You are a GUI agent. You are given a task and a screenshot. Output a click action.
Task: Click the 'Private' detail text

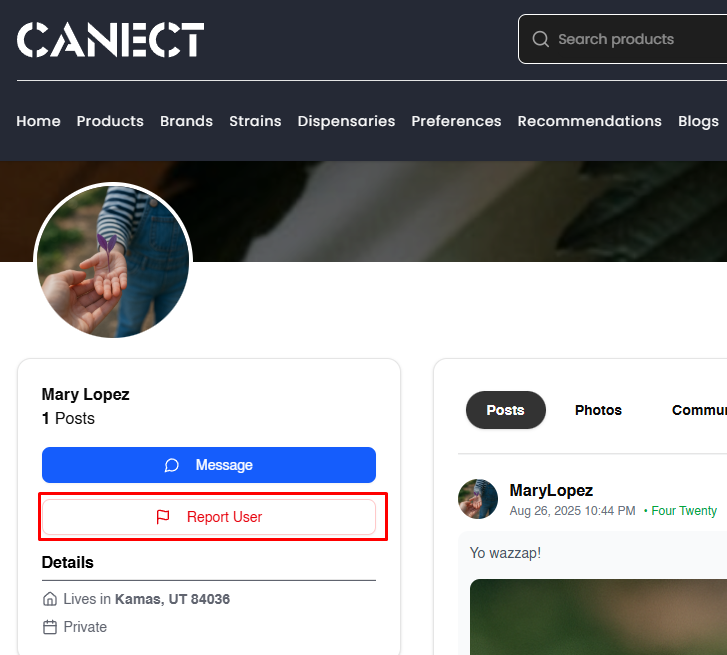point(85,627)
